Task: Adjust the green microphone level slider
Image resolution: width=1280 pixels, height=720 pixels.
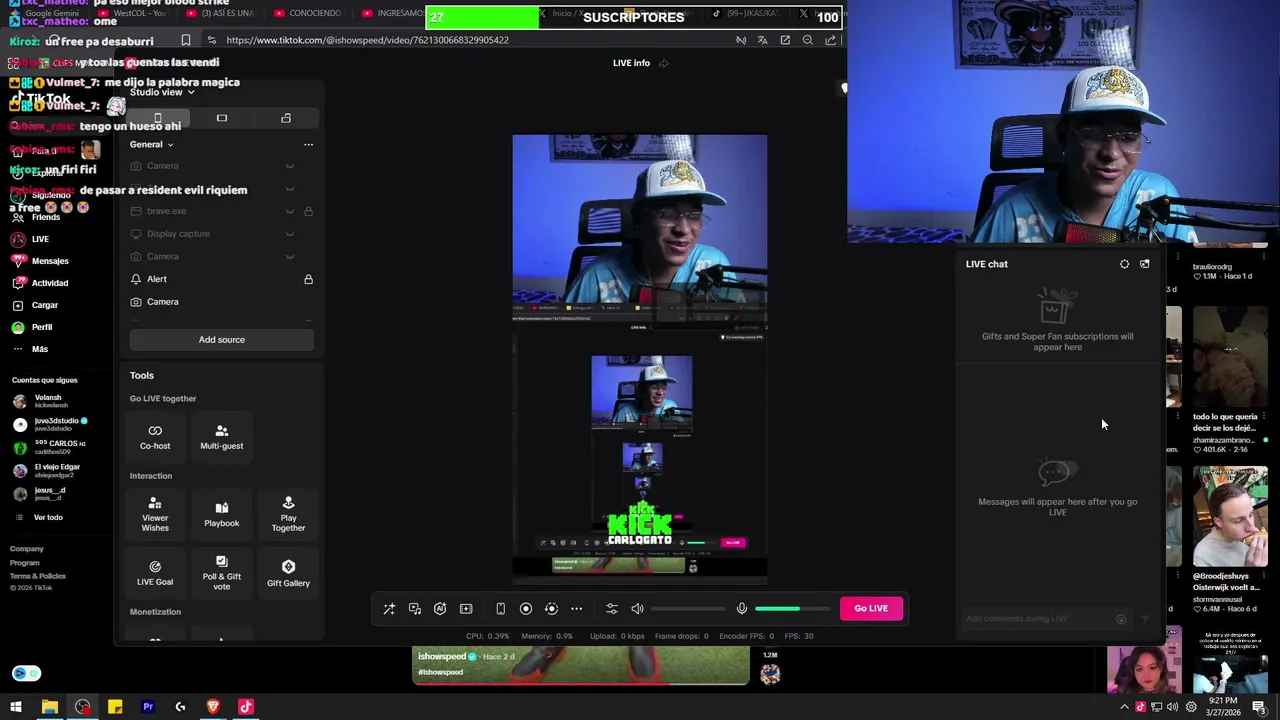Action: [792, 609]
